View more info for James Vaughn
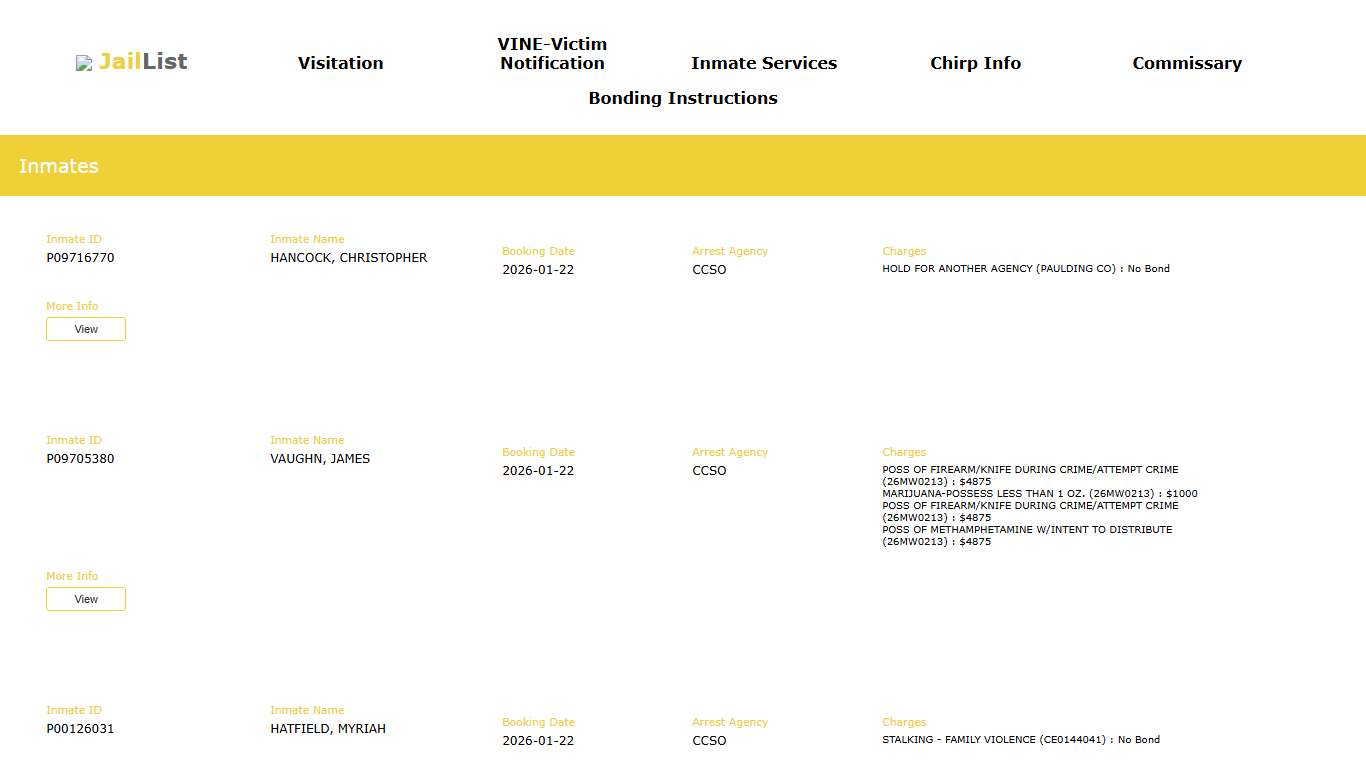Viewport: 1366px width, 768px height. point(86,599)
